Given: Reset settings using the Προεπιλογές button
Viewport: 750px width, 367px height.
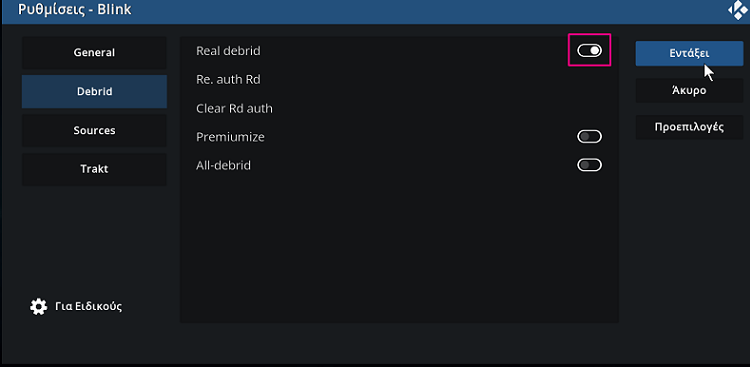Looking at the screenshot, I should pyautogui.click(x=689, y=127).
